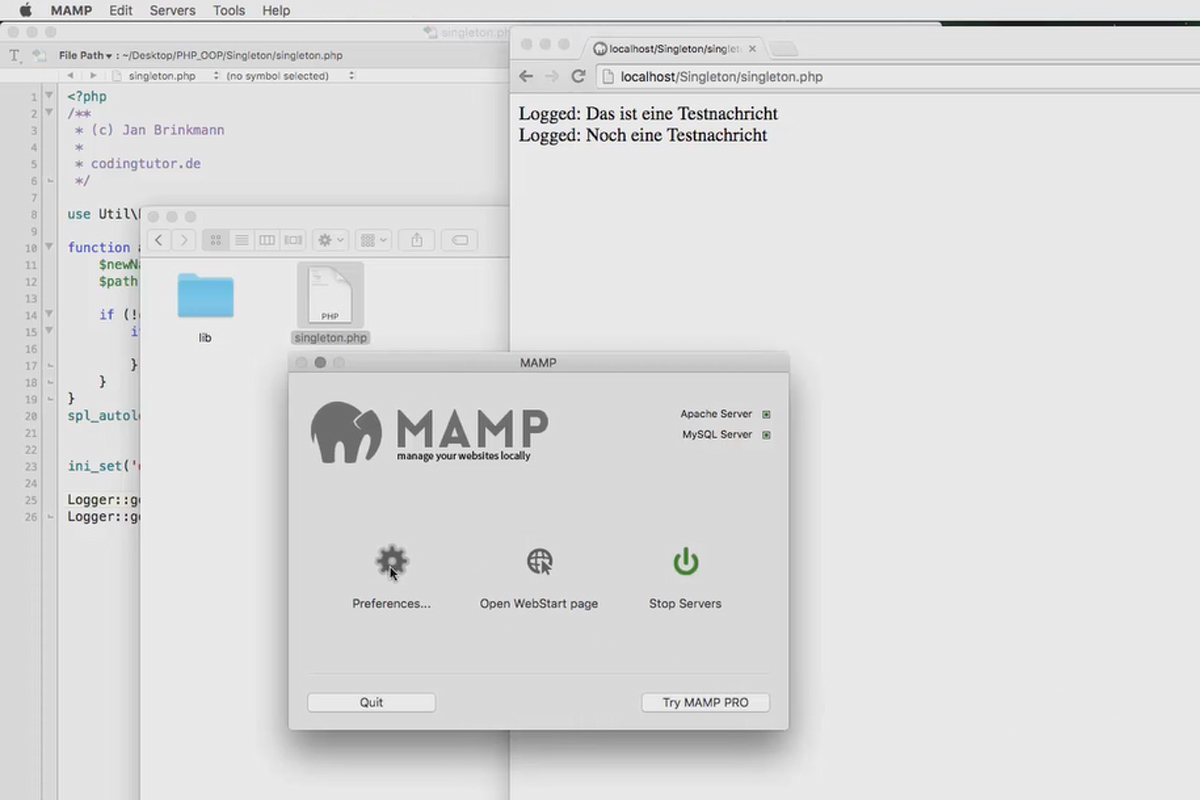The width and height of the screenshot is (1200, 800).
Task: Click the Stop Servers label
Action: click(x=685, y=604)
